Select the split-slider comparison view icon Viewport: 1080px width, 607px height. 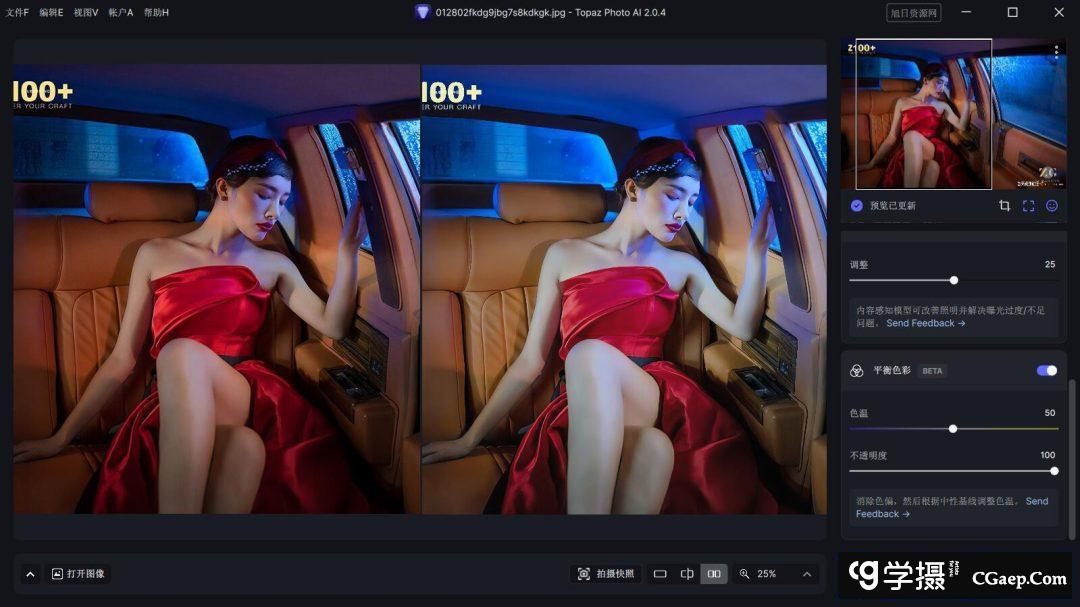point(687,573)
